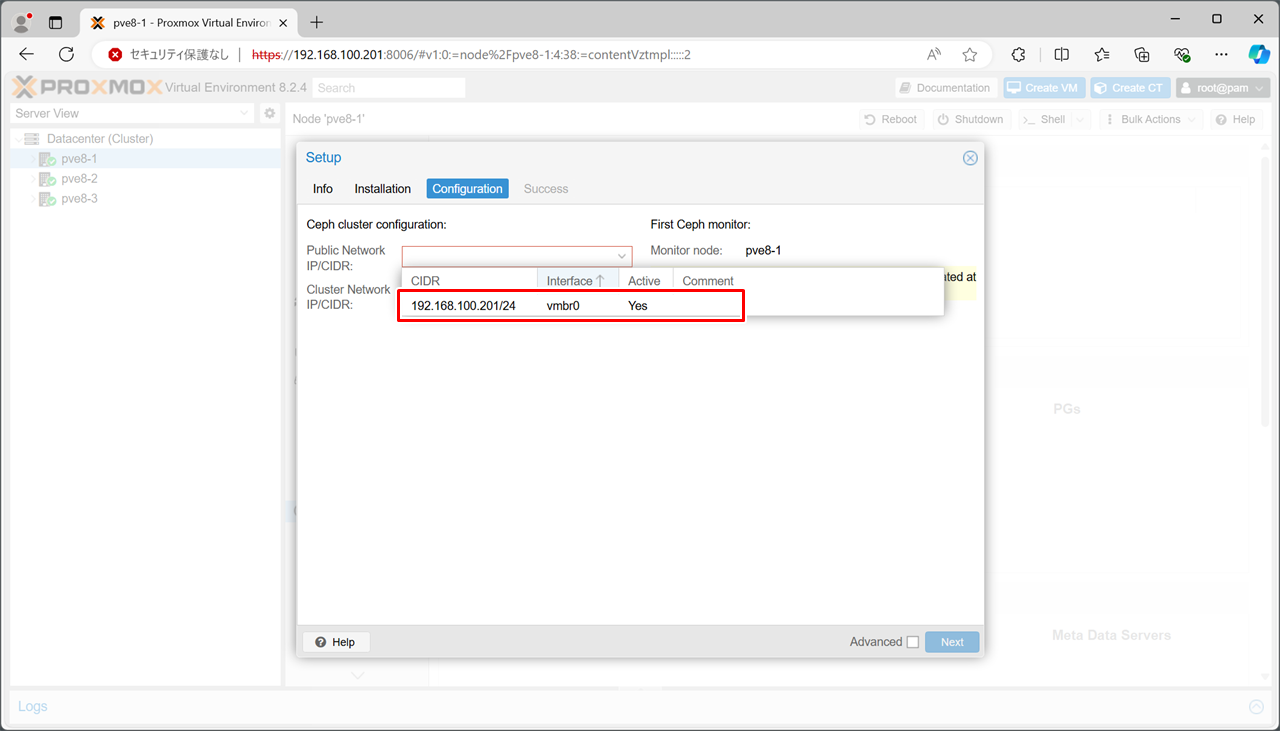Click the browser extensions icon
Image resolution: width=1280 pixels, height=731 pixels.
click(x=1019, y=55)
